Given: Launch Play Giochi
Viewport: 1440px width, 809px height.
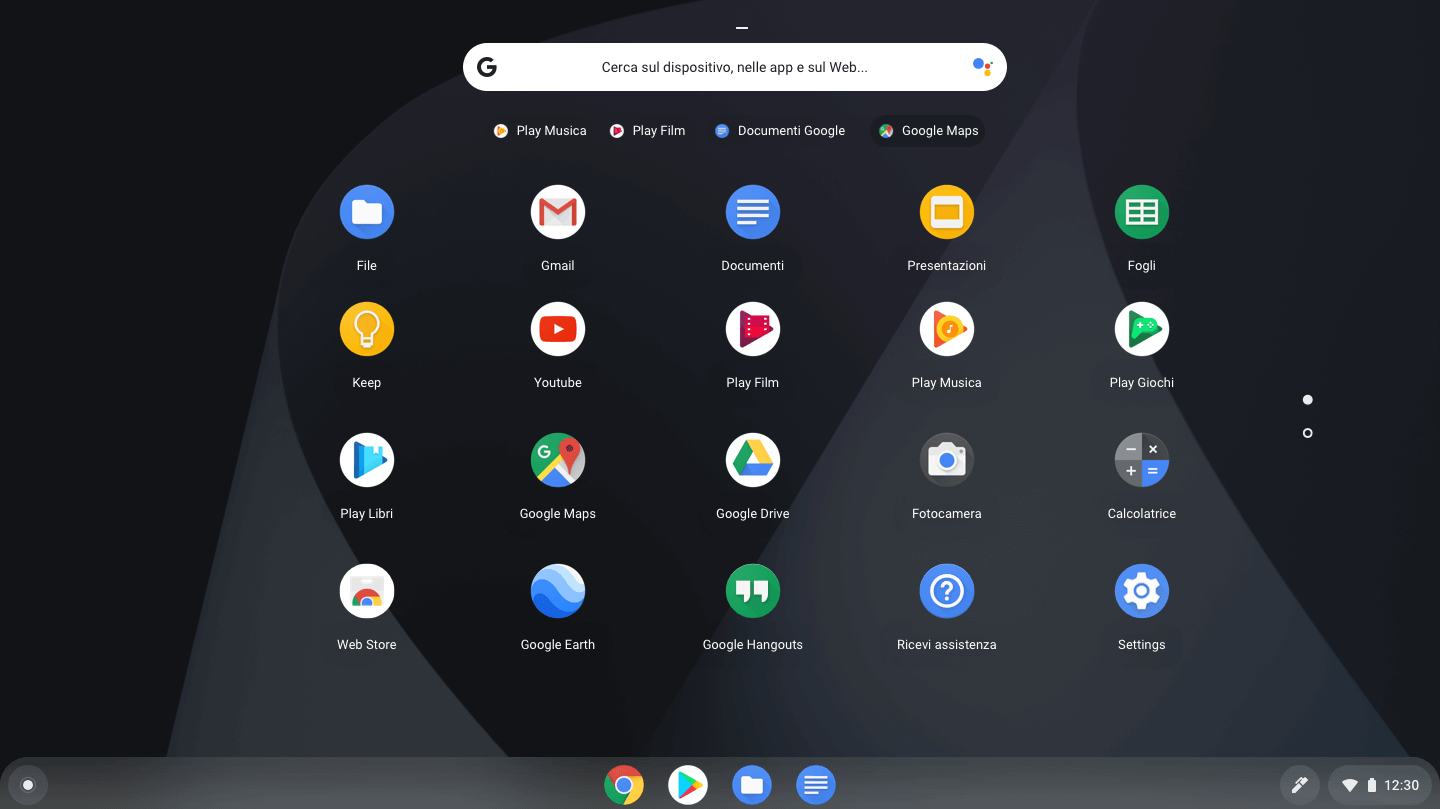Looking at the screenshot, I should [x=1142, y=329].
